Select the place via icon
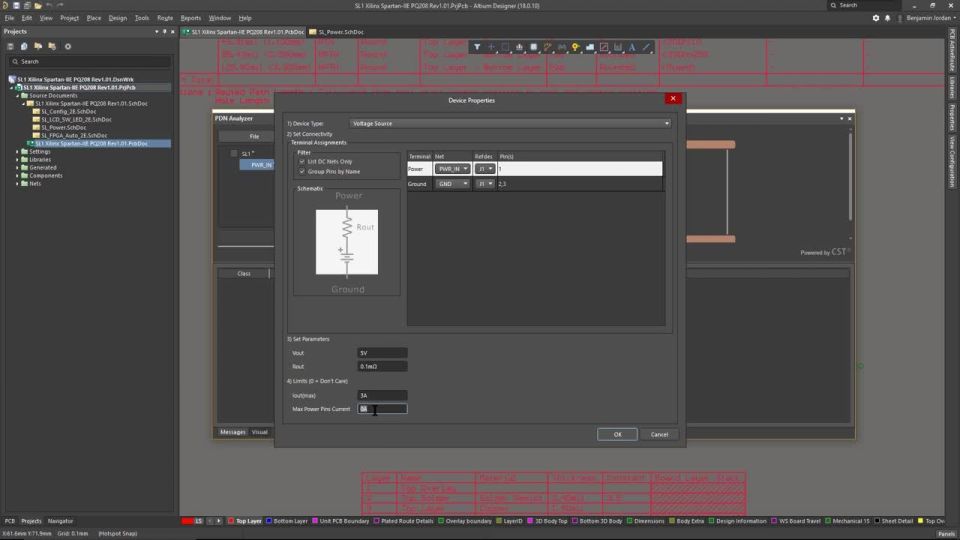Viewport: 960px width, 540px height. [576, 47]
